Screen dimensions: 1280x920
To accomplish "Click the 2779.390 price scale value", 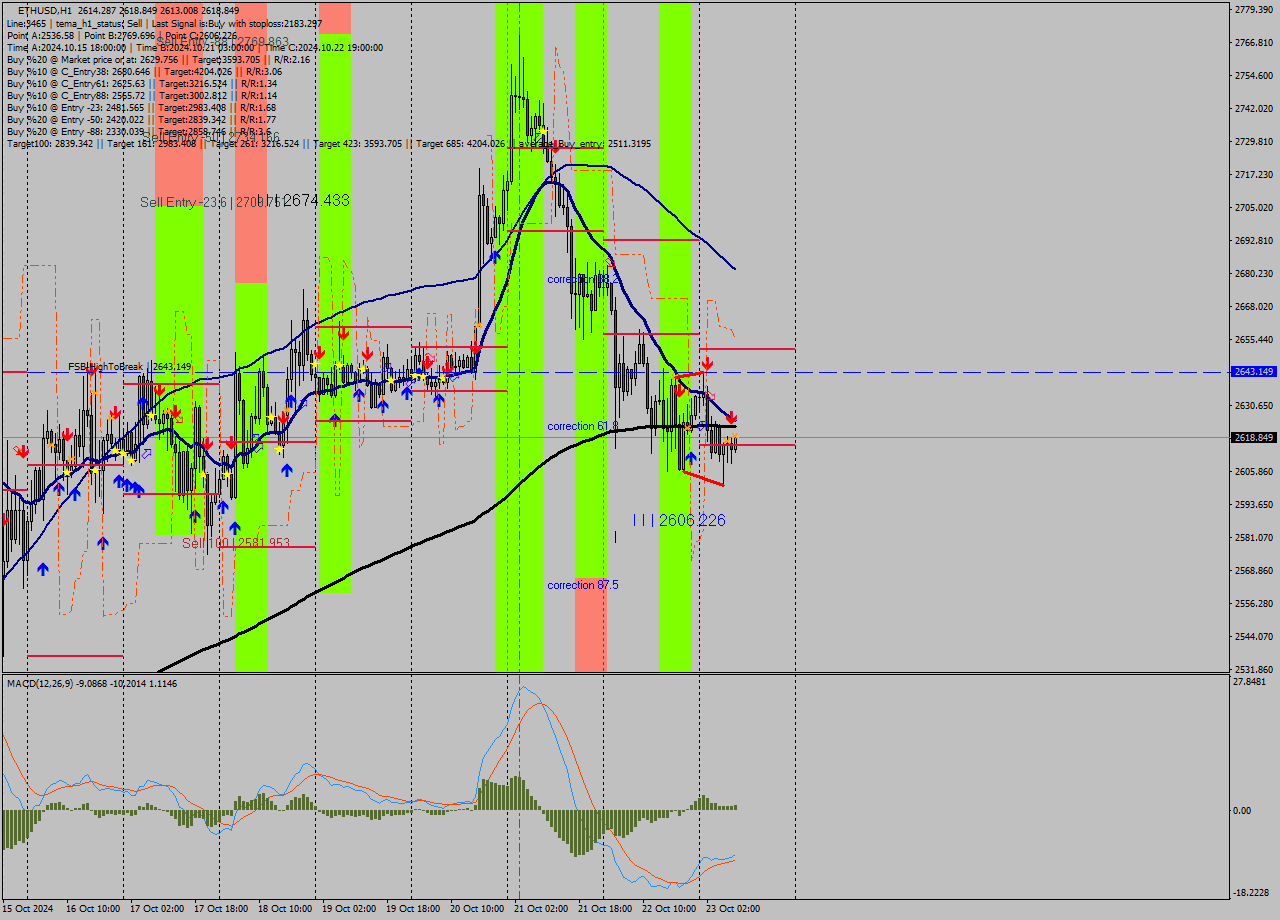I will click(1254, 9).
